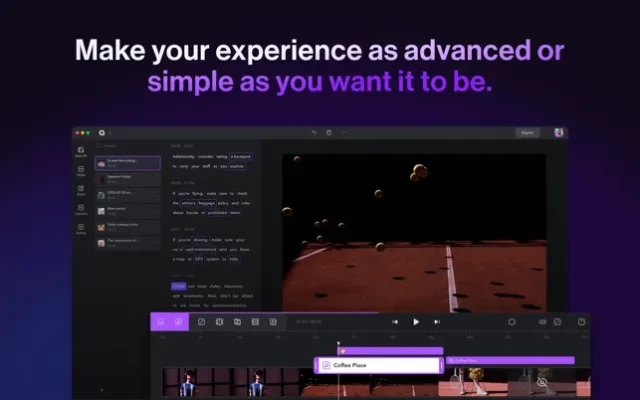Image resolution: width=640 pixels, height=400 pixels.
Task: Click the trash icon in top bar
Action: tap(329, 132)
